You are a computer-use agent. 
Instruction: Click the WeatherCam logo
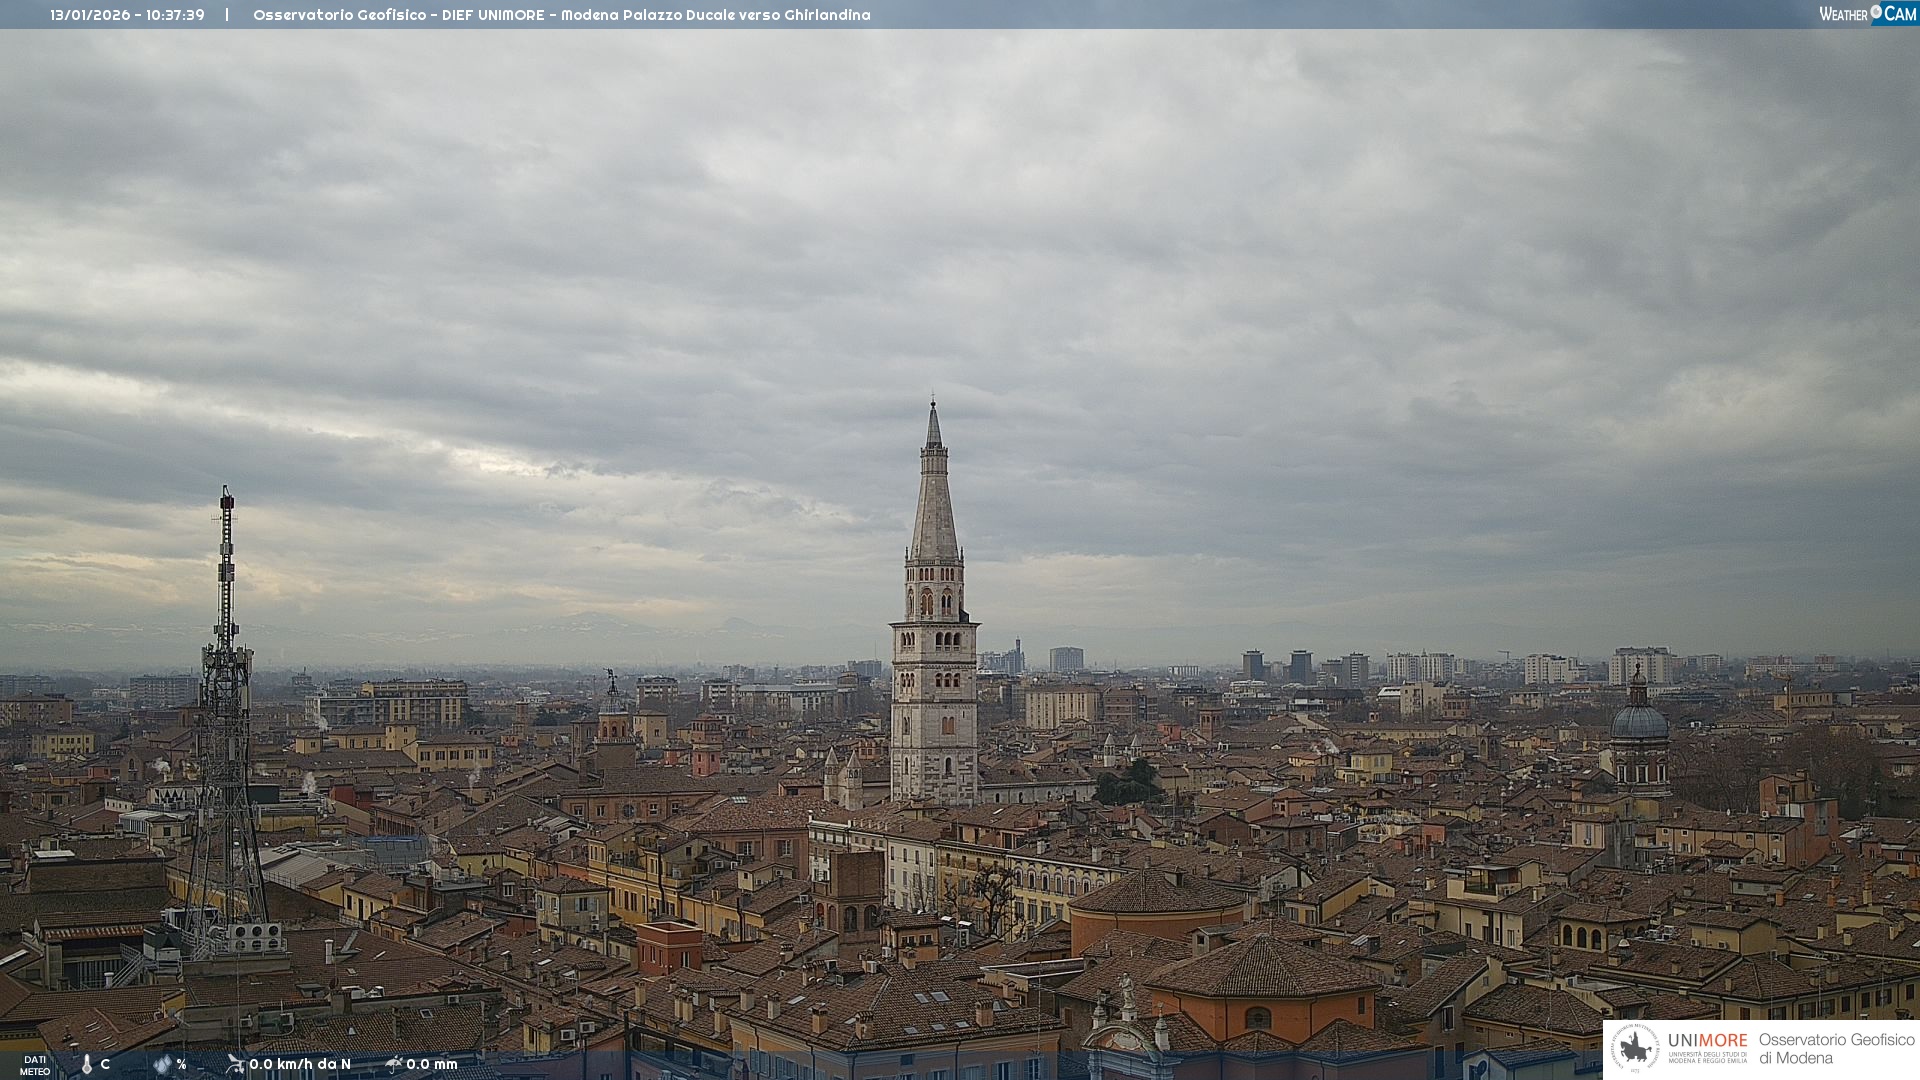[1867, 14]
